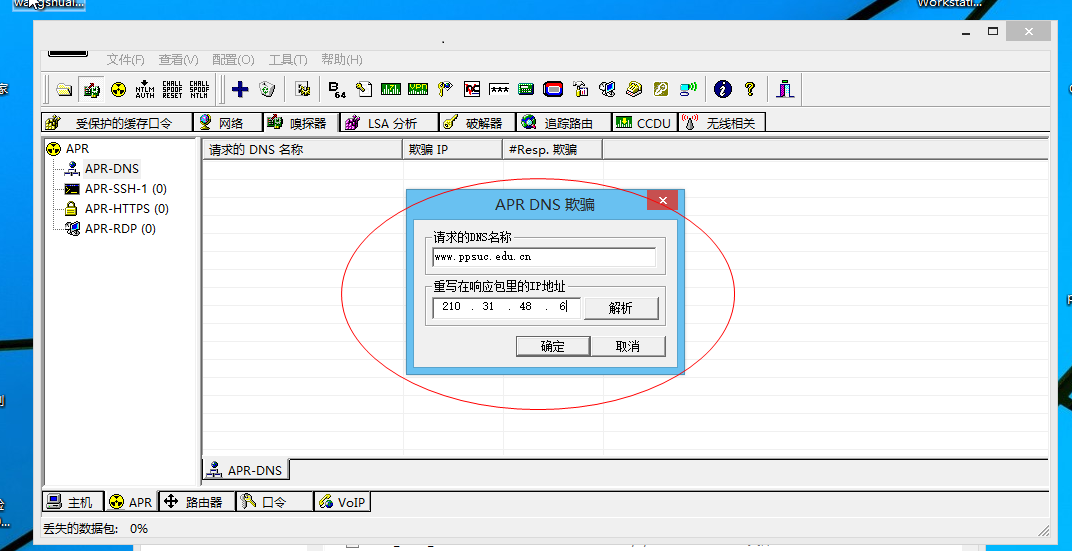Click the Exit door toolbar icon
The width and height of the screenshot is (1072, 551).
(x=785, y=89)
